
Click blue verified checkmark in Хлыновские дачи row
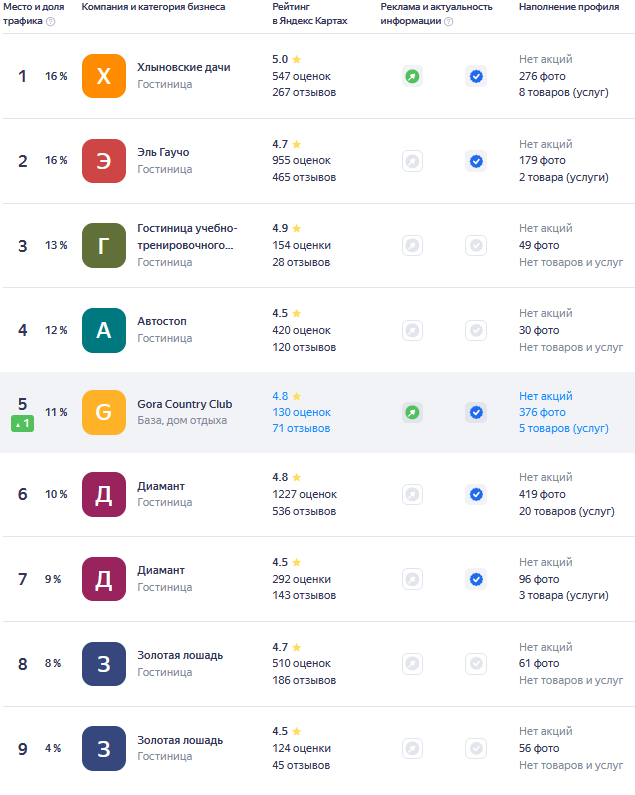point(476,77)
